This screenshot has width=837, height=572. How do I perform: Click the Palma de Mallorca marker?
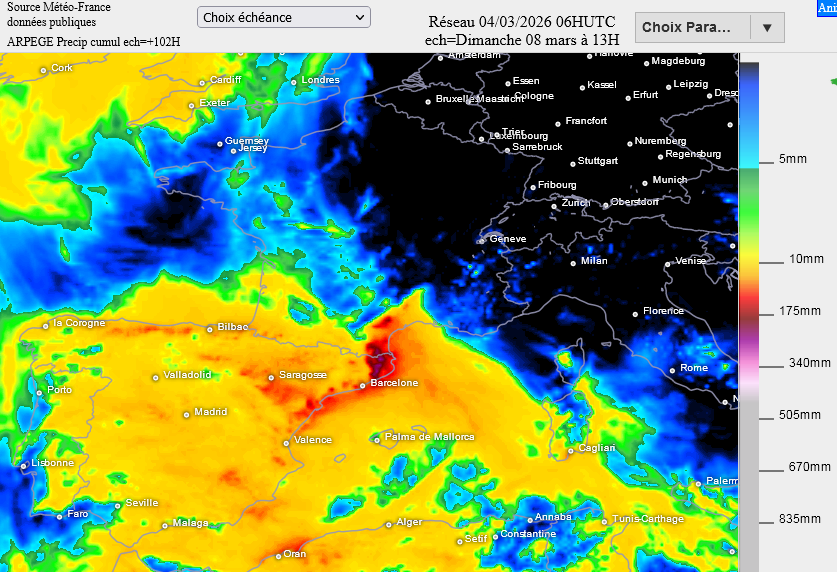click(377, 439)
